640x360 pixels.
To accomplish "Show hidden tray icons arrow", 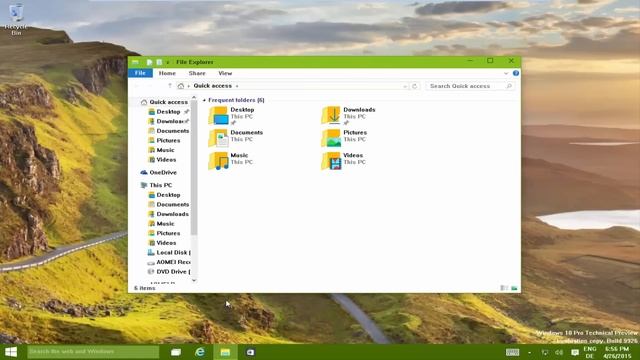I will (529, 352).
